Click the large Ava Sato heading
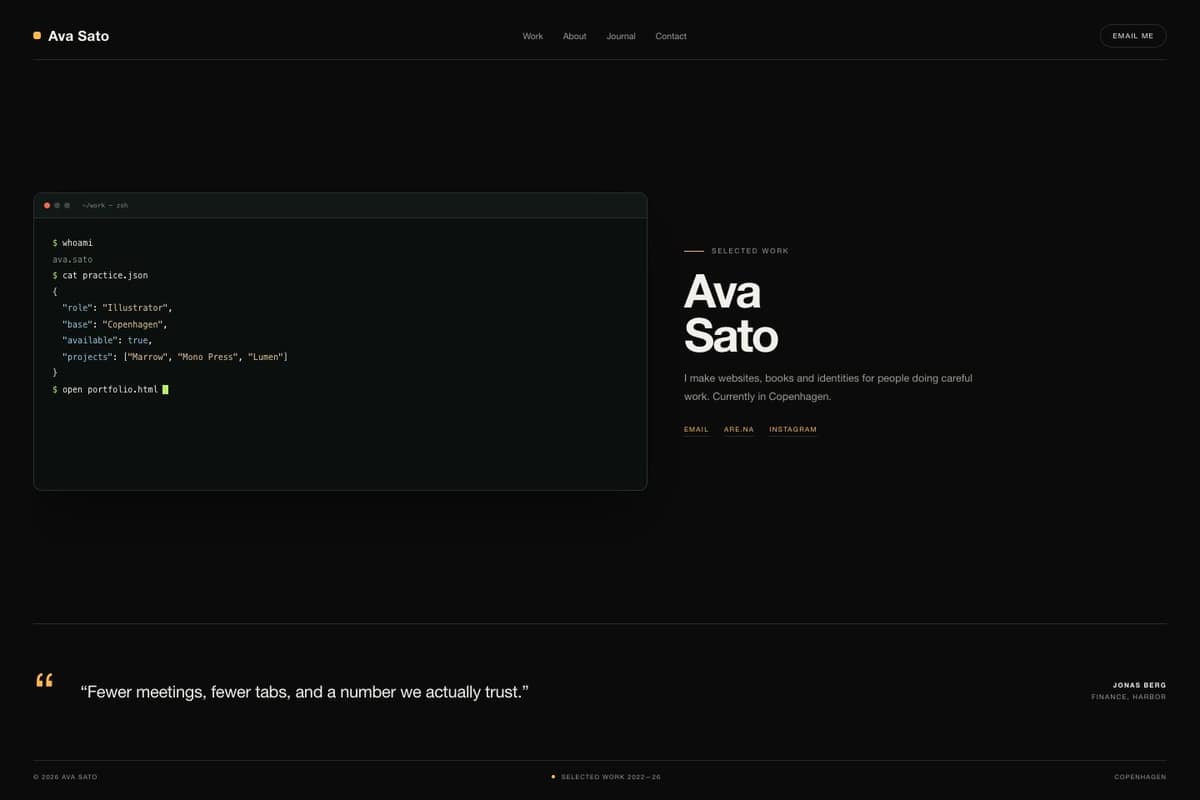This screenshot has width=1200, height=800. pyautogui.click(x=731, y=314)
